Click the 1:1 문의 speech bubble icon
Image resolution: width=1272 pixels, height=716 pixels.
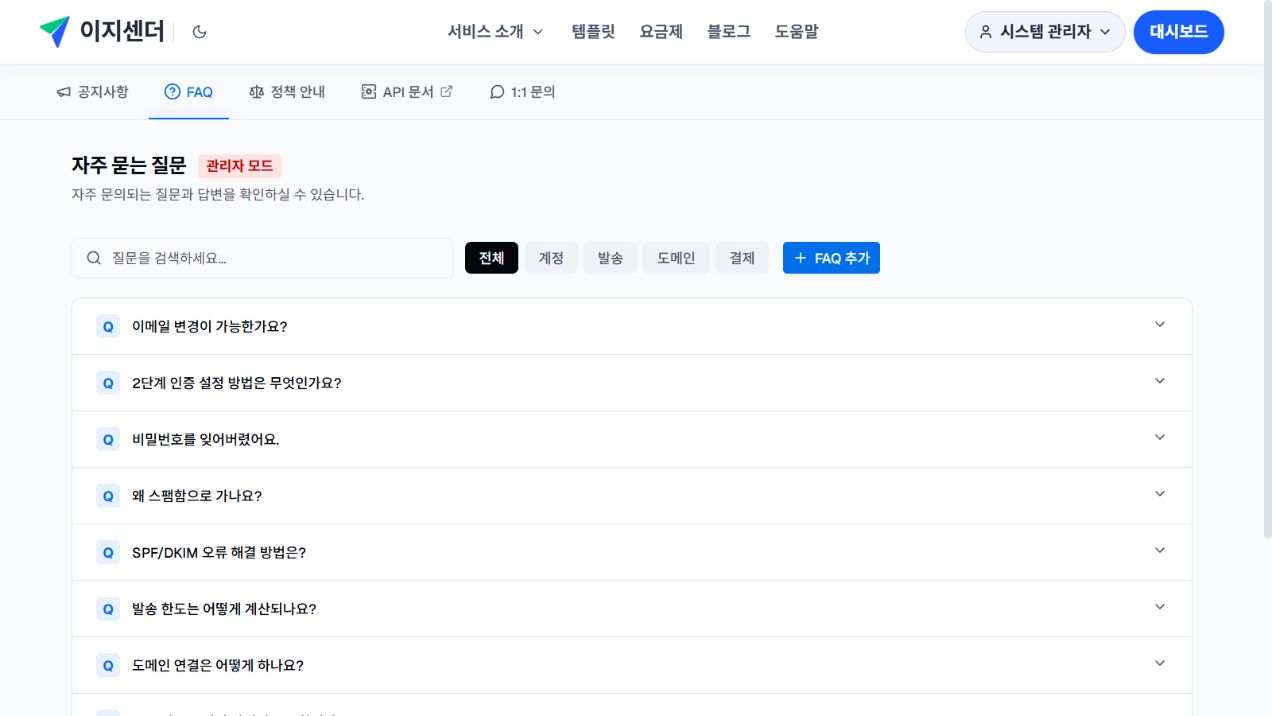(x=497, y=92)
